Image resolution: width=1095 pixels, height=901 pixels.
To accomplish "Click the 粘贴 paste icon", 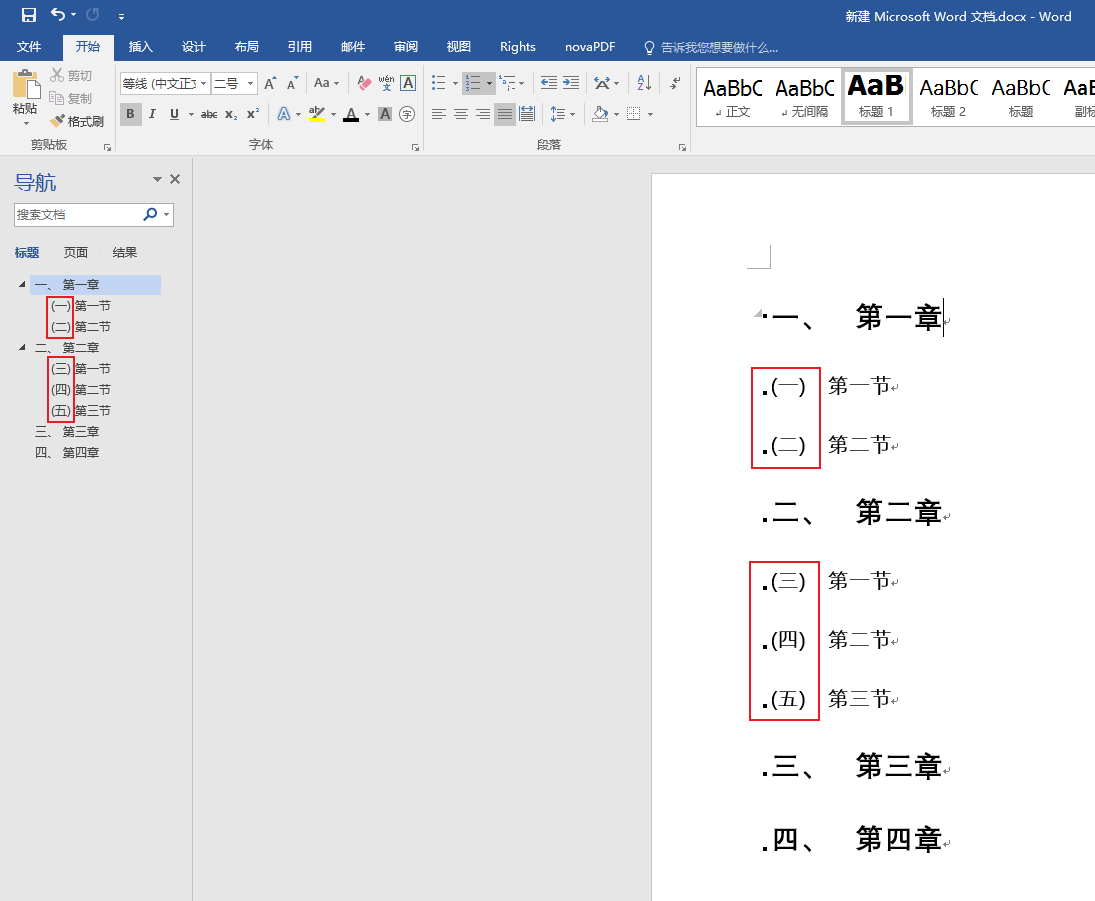I will 26,85.
